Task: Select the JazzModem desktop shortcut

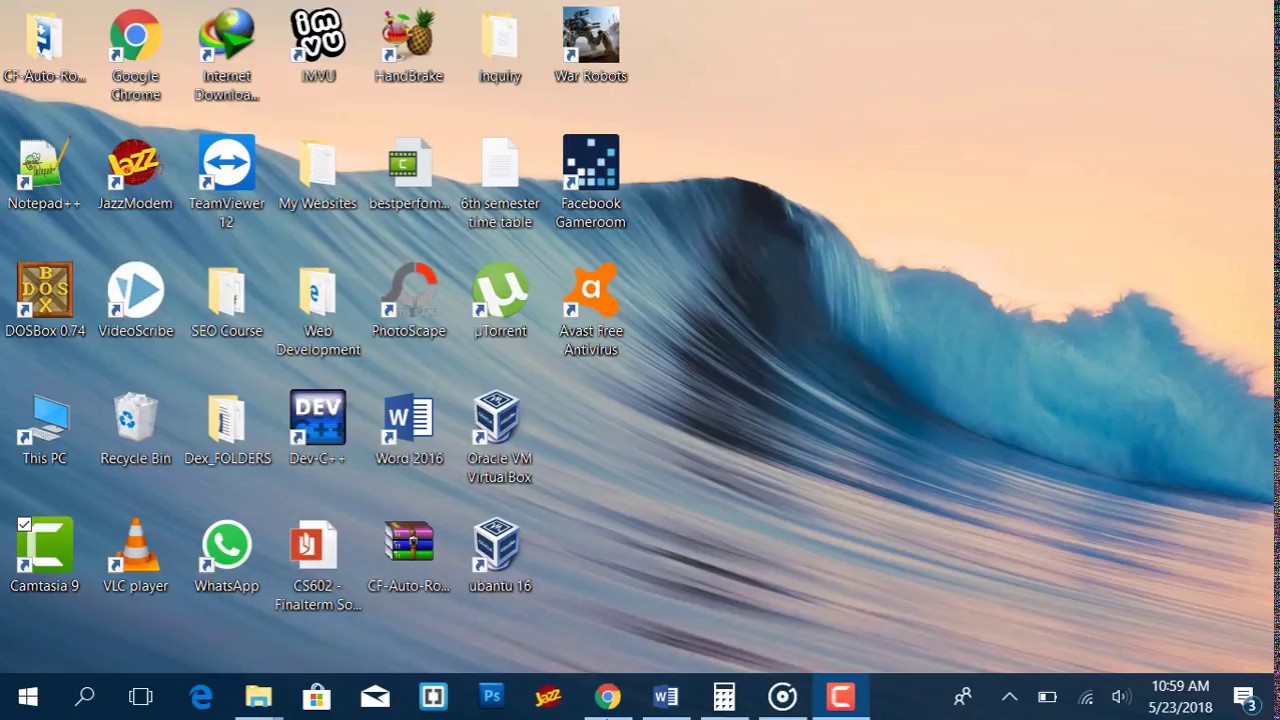Action: tap(135, 174)
